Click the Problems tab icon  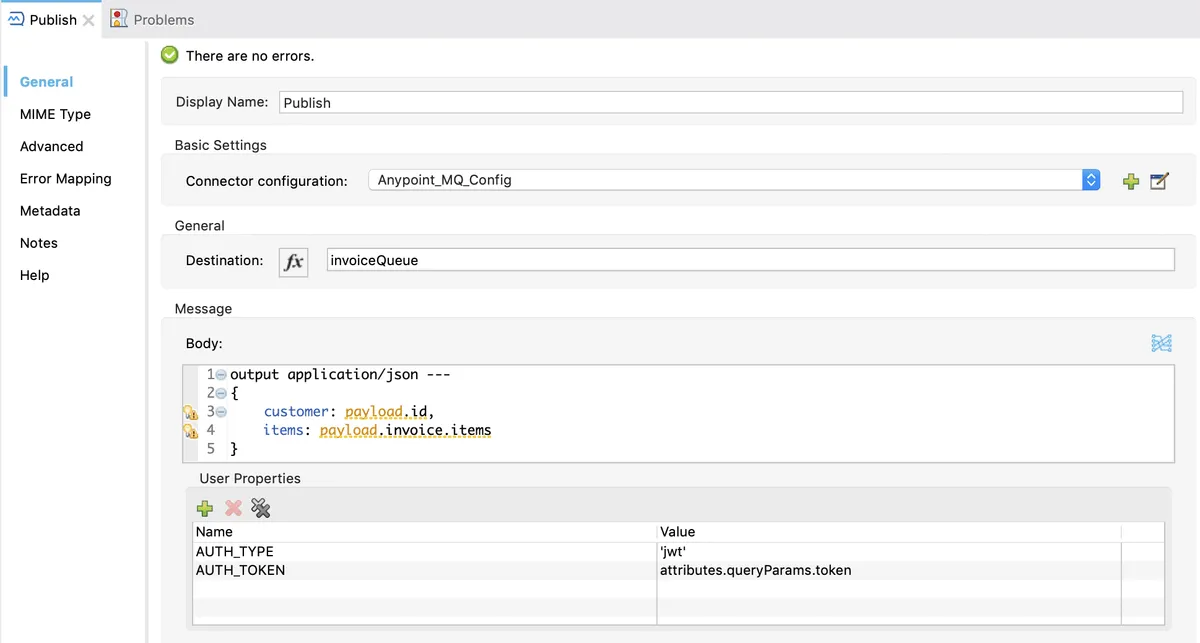pyautogui.click(x=119, y=19)
